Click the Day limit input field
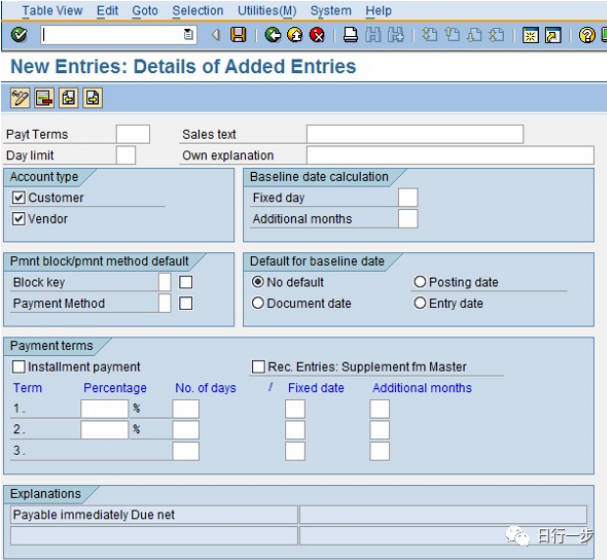This screenshot has height=560, width=607. point(126,155)
